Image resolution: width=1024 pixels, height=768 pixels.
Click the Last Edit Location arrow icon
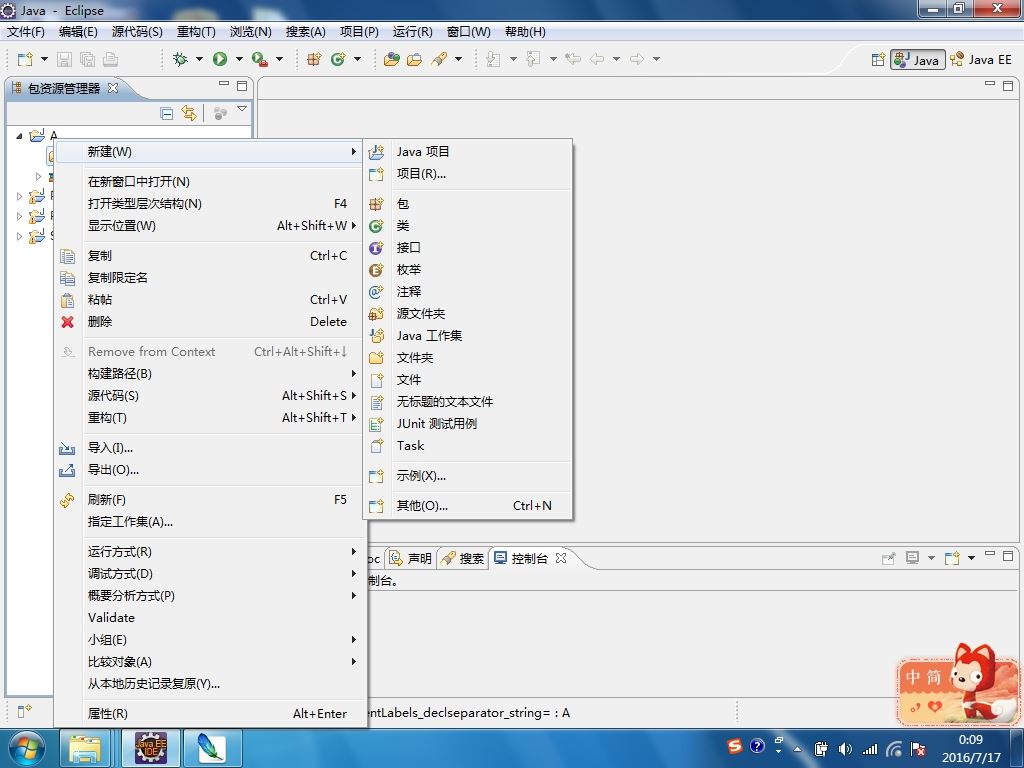pyautogui.click(x=573, y=59)
